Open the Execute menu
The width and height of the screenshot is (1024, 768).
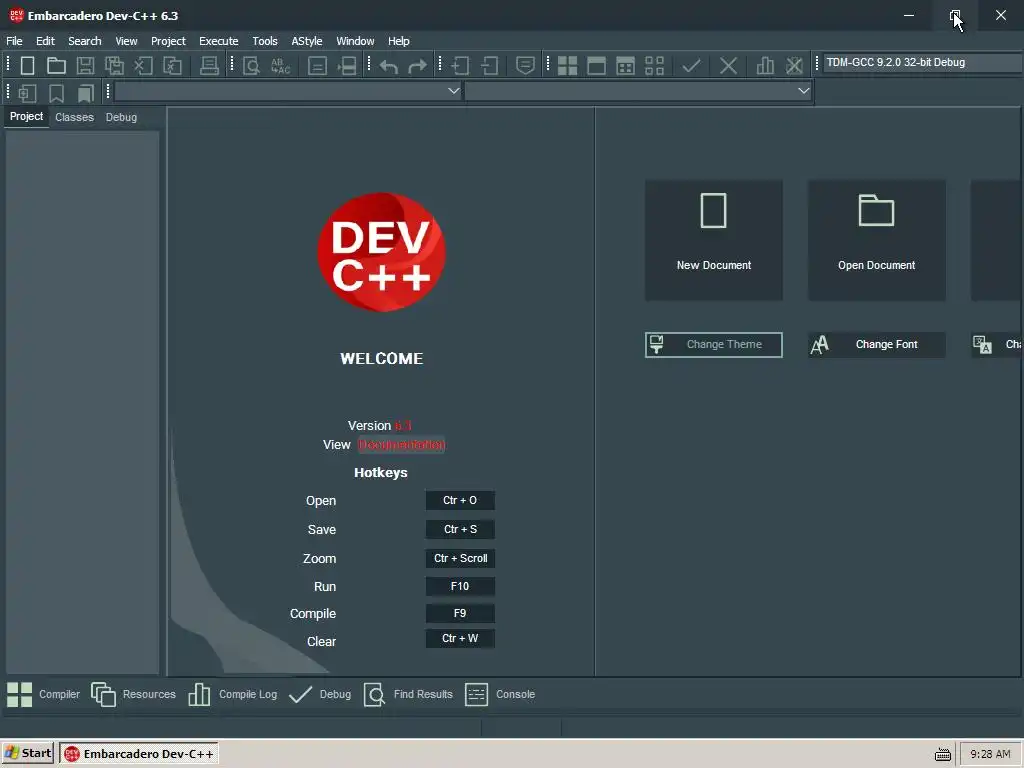coord(219,40)
